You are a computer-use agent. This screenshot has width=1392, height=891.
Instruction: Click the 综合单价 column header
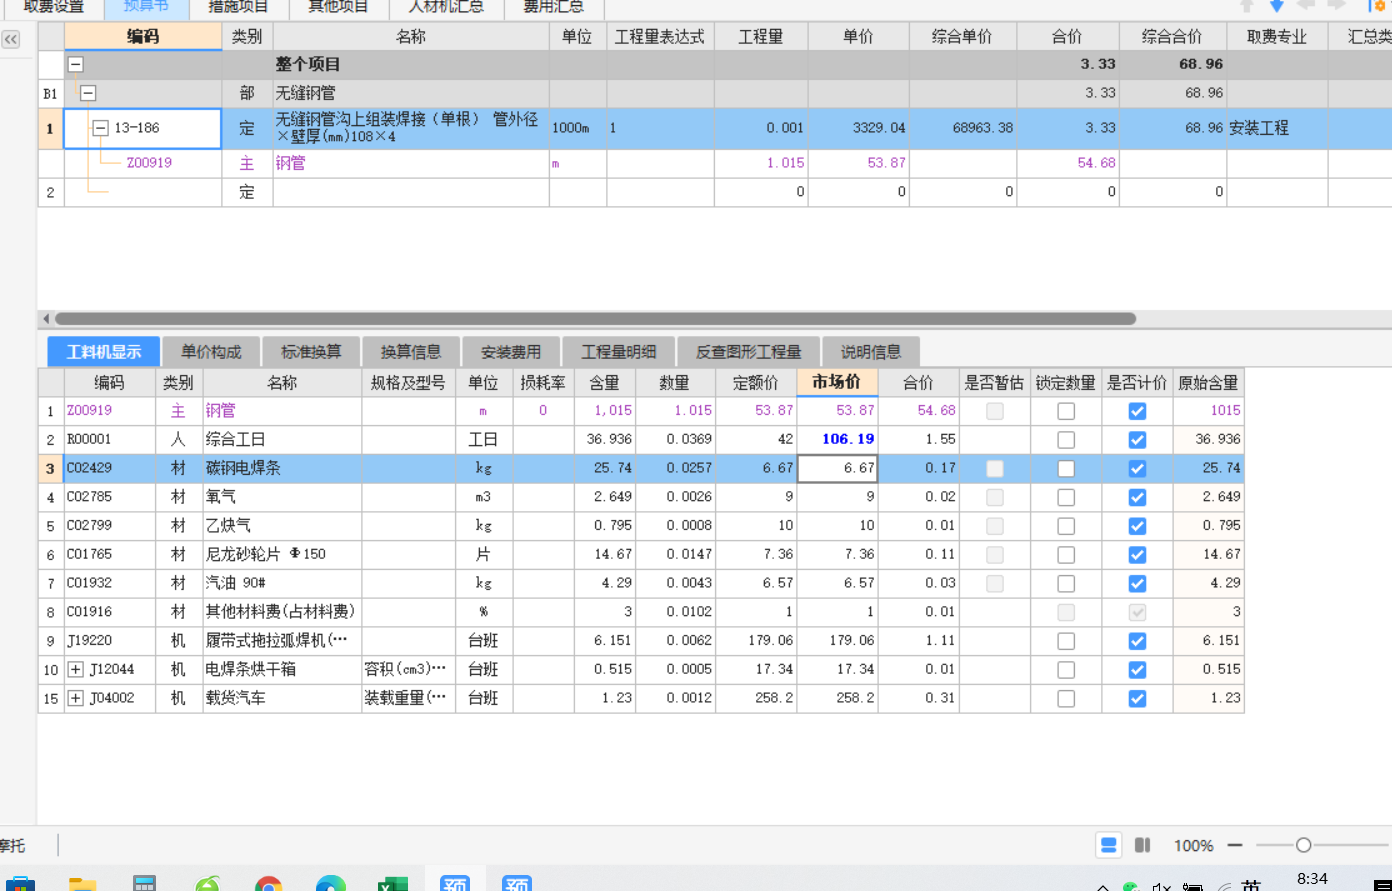tap(962, 37)
